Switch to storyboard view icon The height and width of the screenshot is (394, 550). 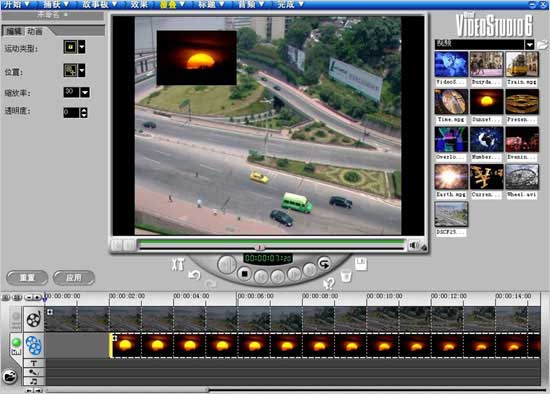click(x=6, y=298)
